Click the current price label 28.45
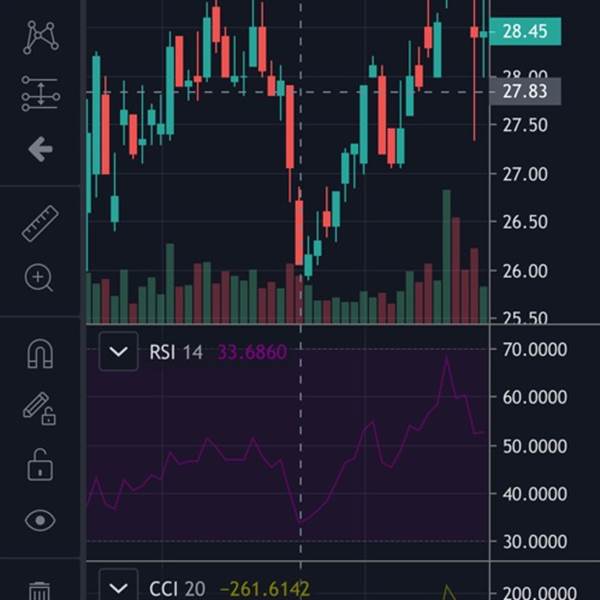Image resolution: width=600 pixels, height=600 pixels. (x=525, y=31)
